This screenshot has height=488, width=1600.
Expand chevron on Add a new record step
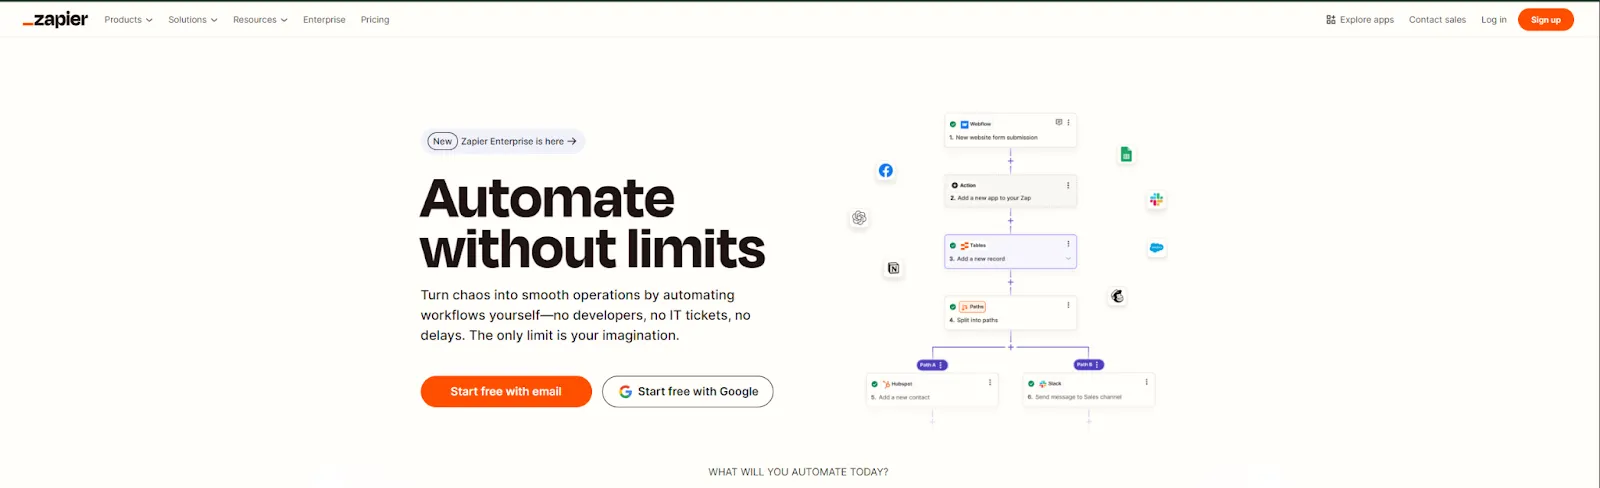1068,259
